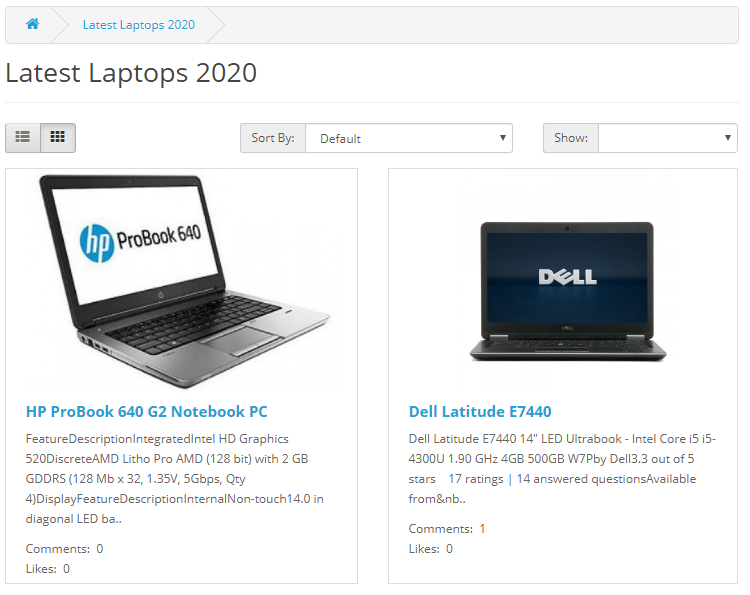Click the Show dropdown arrow

728,138
